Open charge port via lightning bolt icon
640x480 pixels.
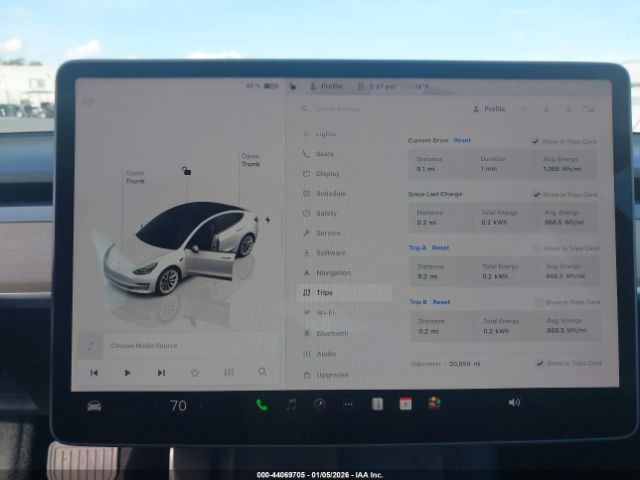(x=268, y=220)
